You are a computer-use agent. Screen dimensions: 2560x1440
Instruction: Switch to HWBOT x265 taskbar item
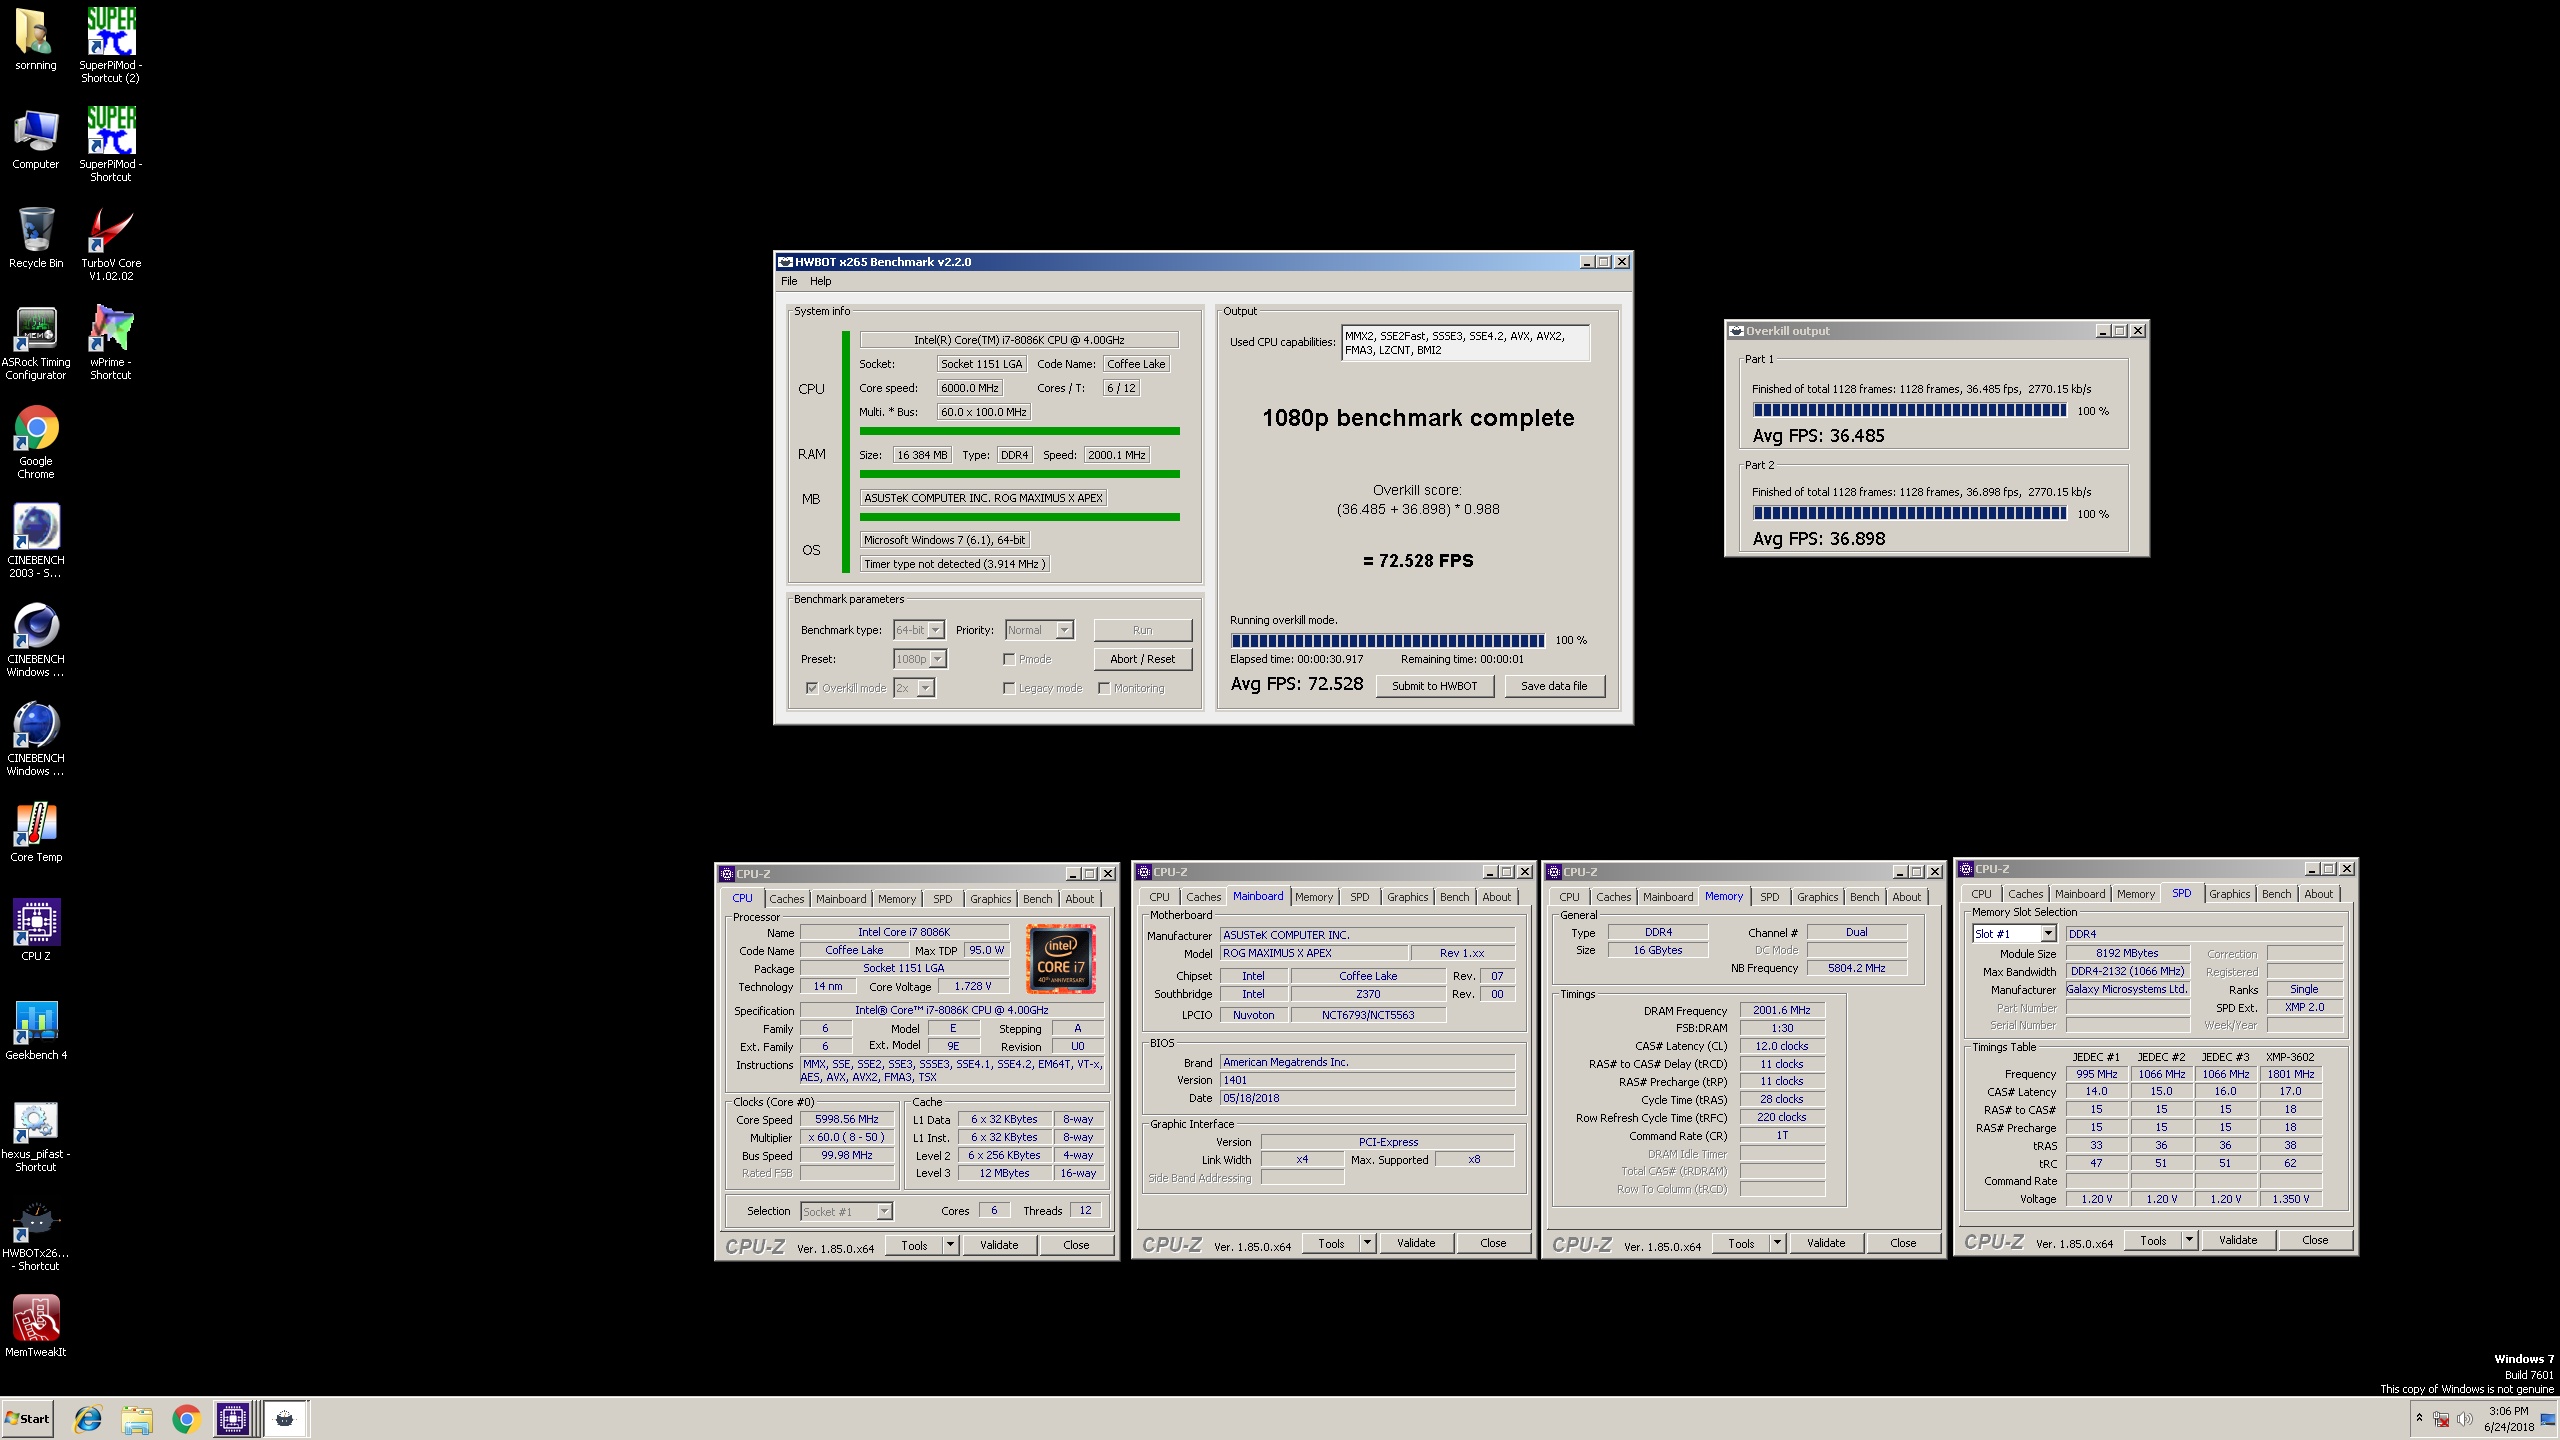[285, 1419]
